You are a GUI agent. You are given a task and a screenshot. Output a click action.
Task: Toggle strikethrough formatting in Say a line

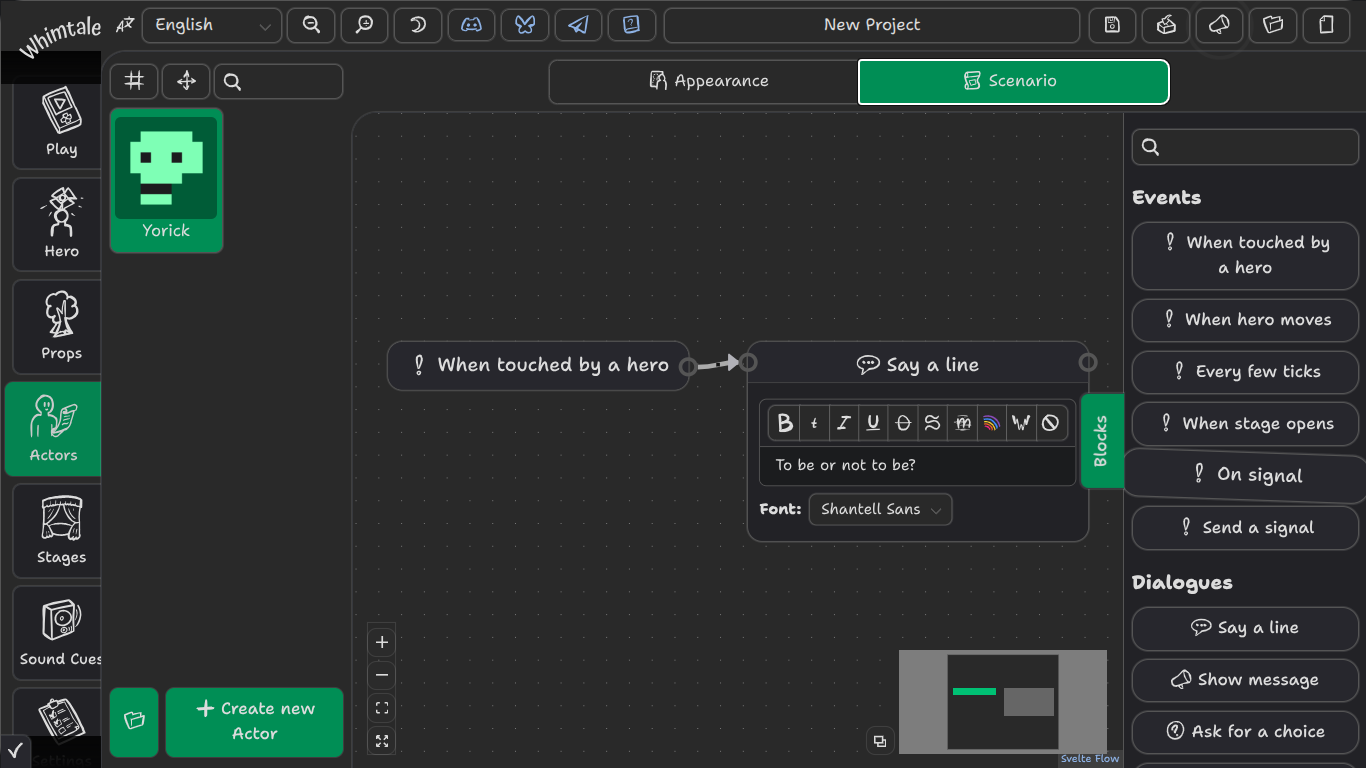pyautogui.click(x=902, y=423)
